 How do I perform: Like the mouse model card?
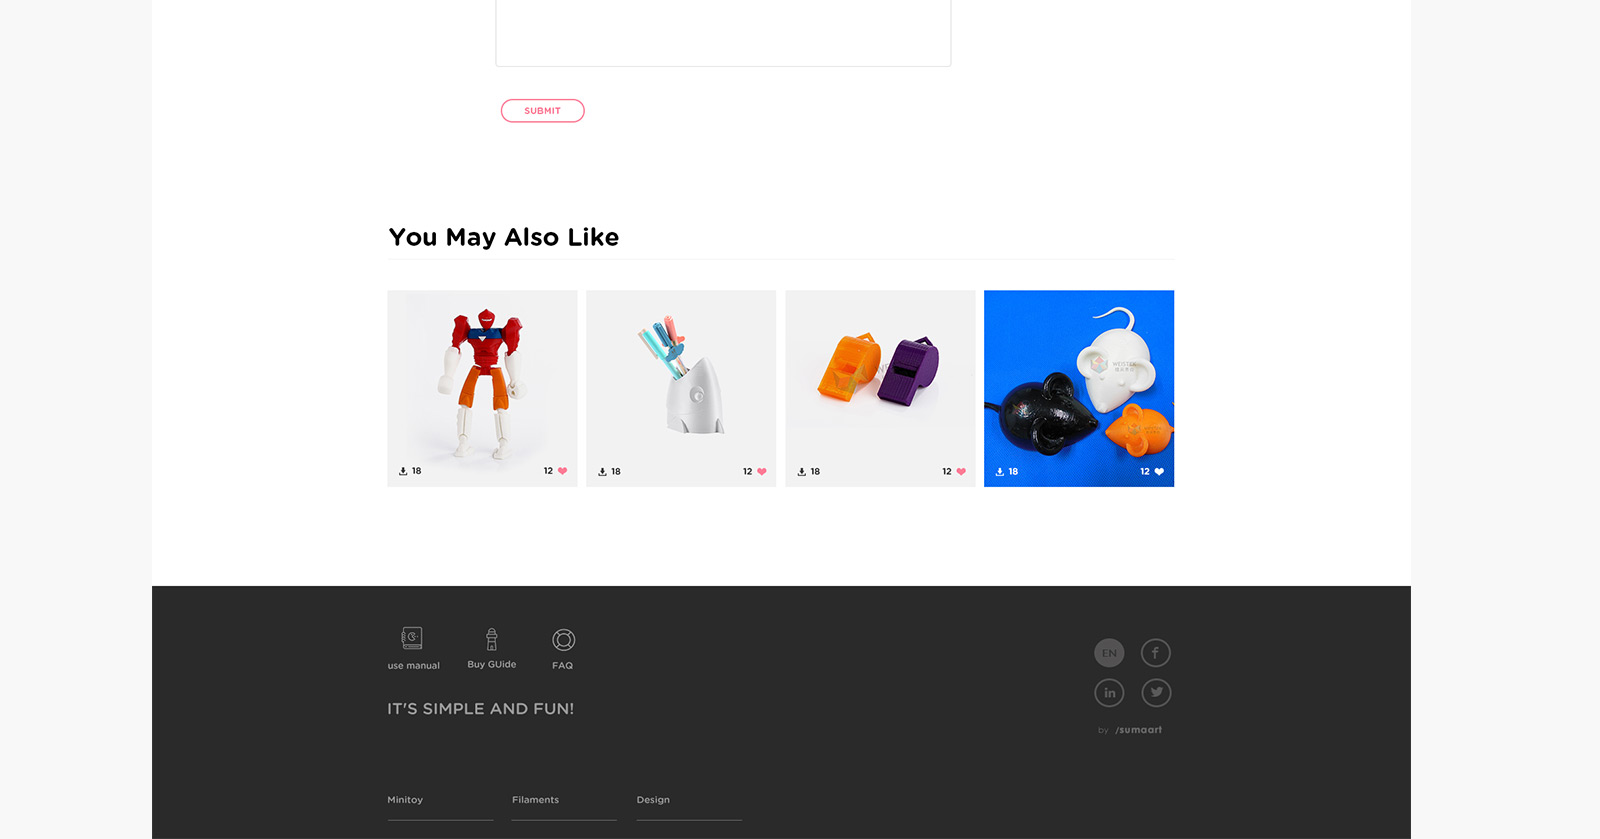pyautogui.click(x=1159, y=472)
